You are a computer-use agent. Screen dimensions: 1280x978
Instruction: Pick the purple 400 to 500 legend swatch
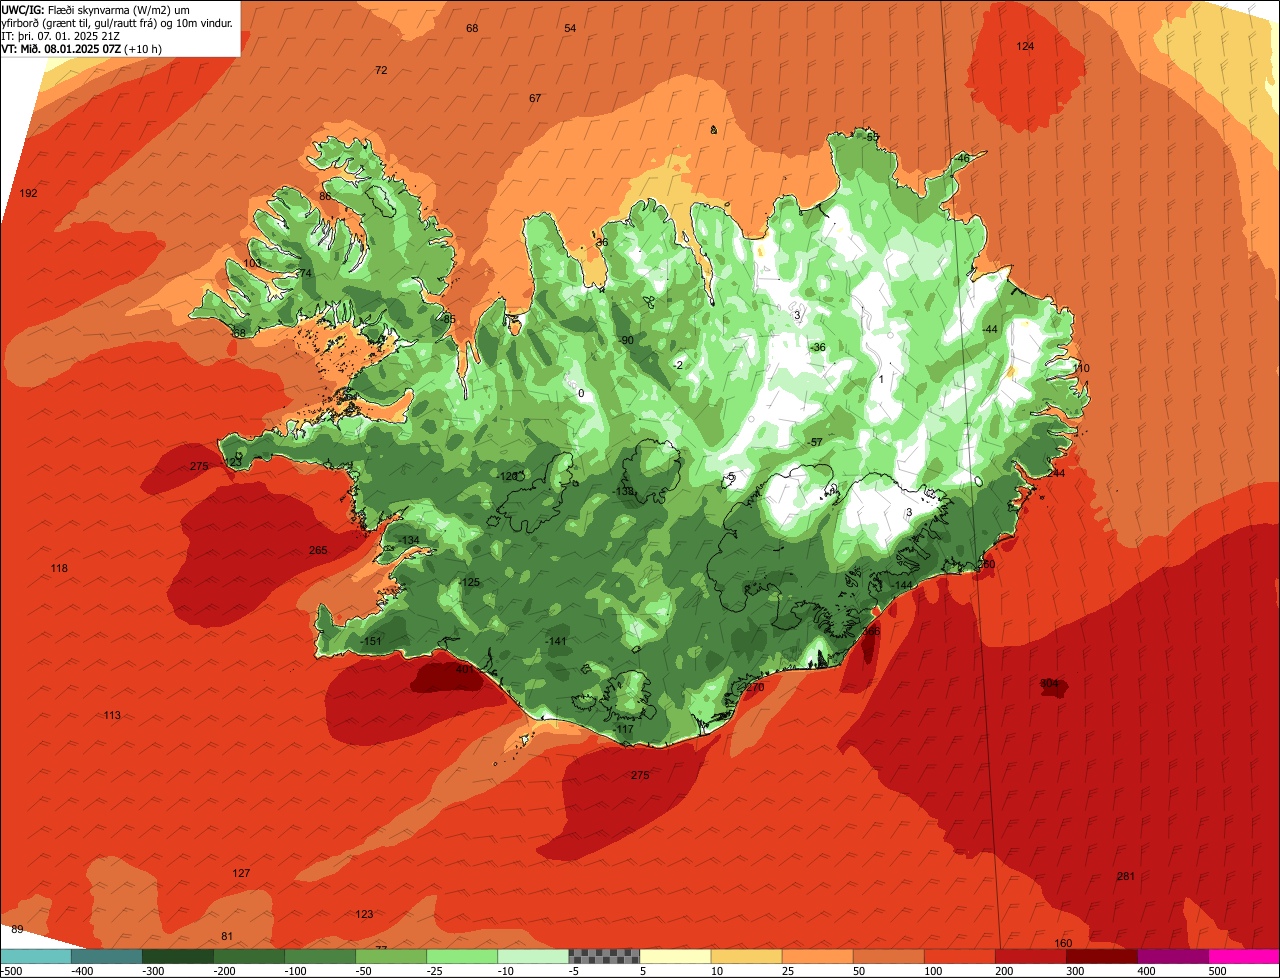(1173, 956)
